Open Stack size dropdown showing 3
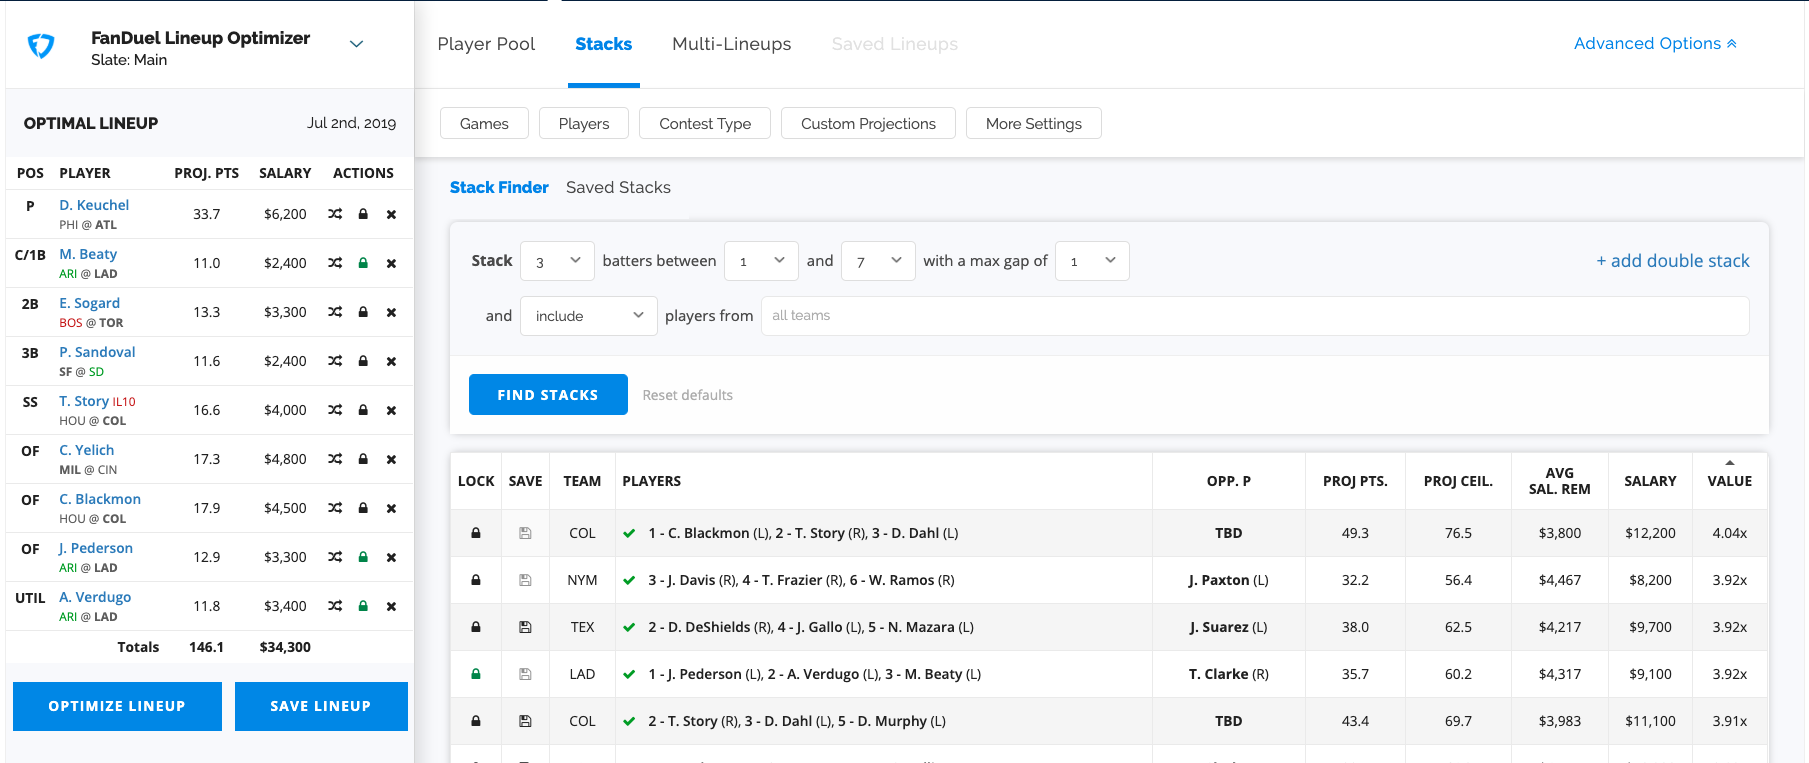The width and height of the screenshot is (1809, 763). coord(557,261)
